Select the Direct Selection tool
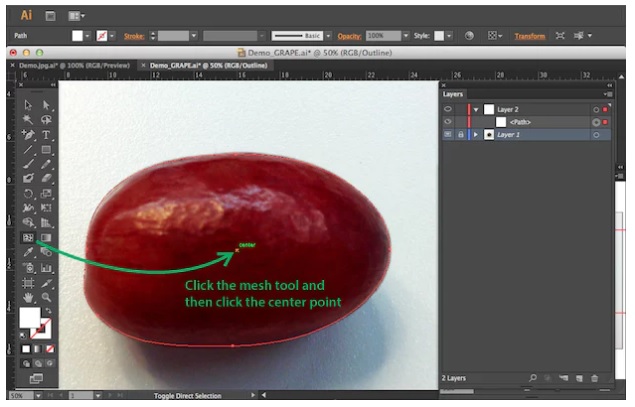 click(x=46, y=105)
